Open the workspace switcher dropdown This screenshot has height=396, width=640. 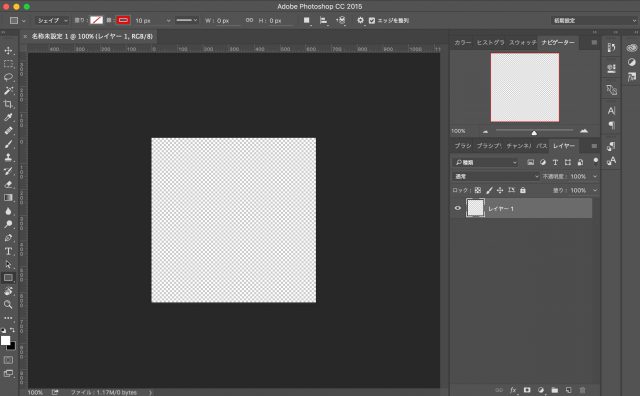[594, 20]
